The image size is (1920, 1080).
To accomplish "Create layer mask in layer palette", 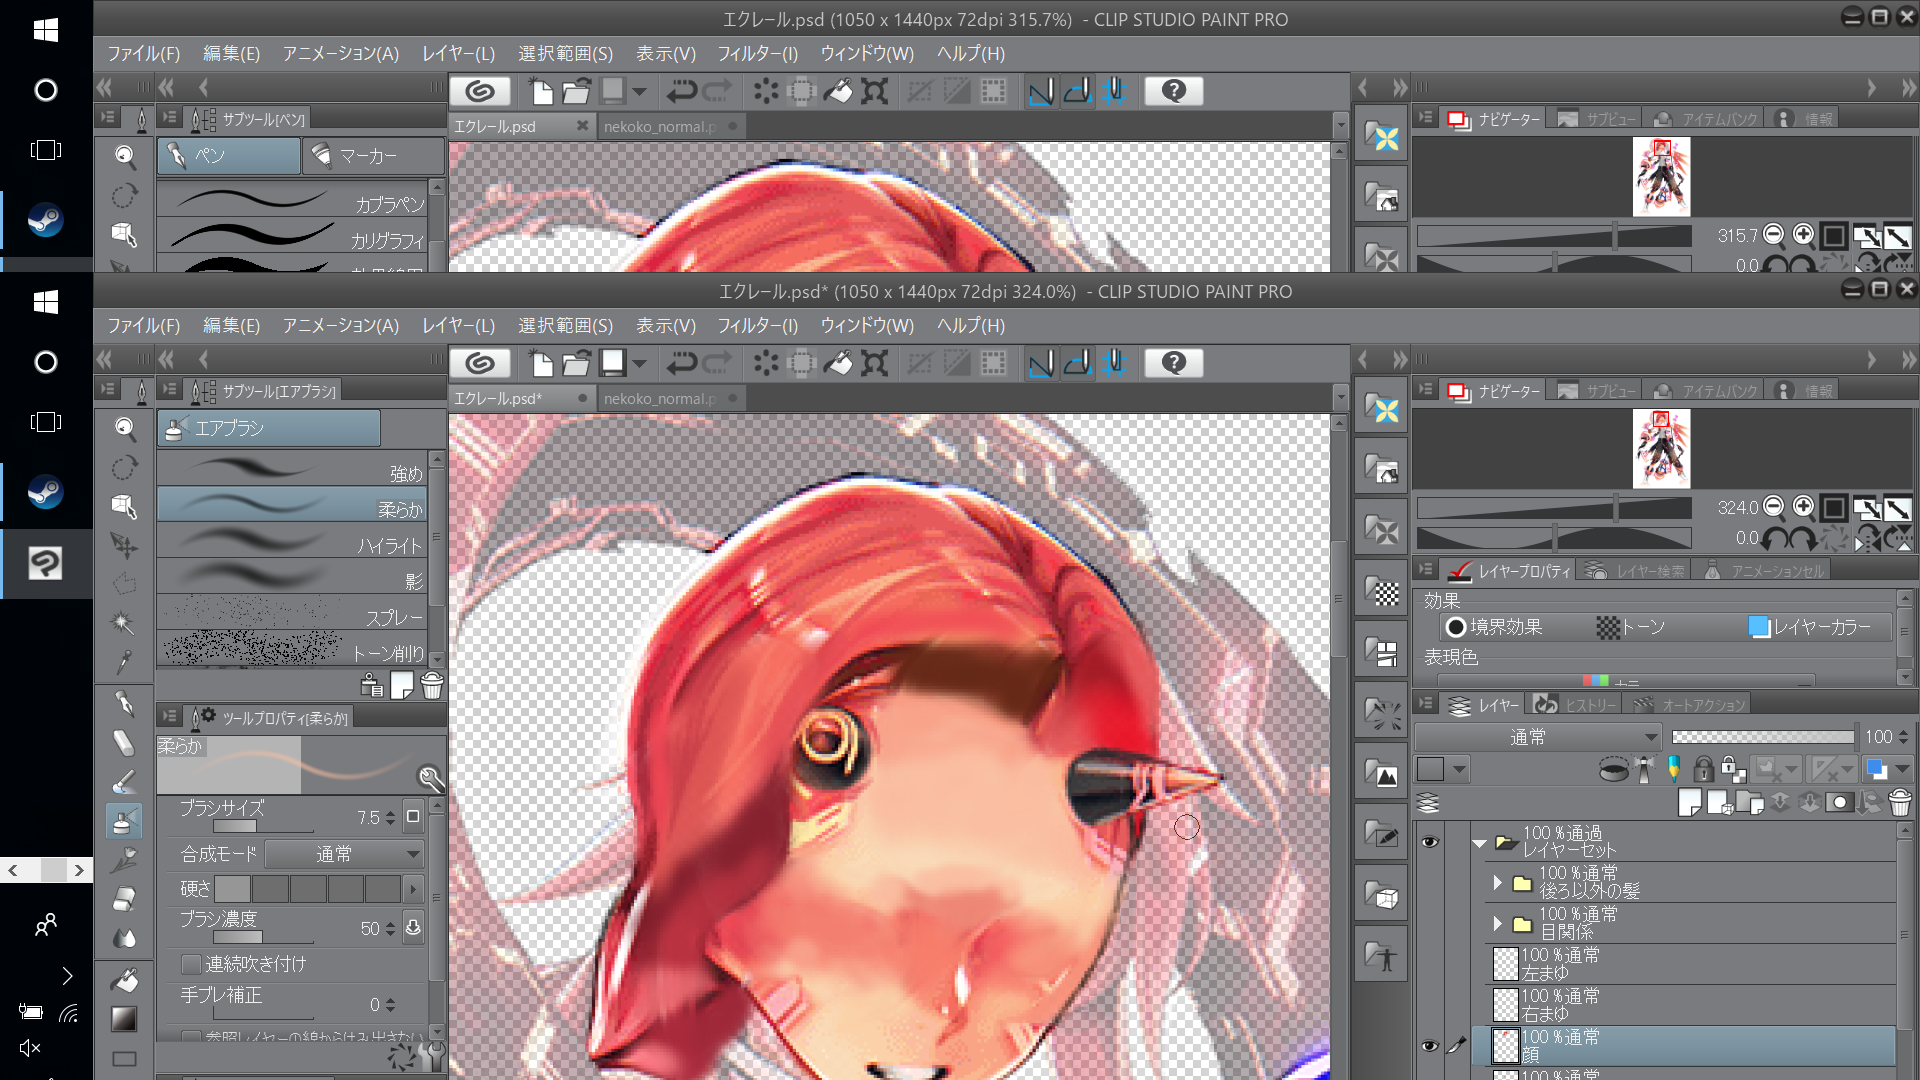I will coord(1839,803).
